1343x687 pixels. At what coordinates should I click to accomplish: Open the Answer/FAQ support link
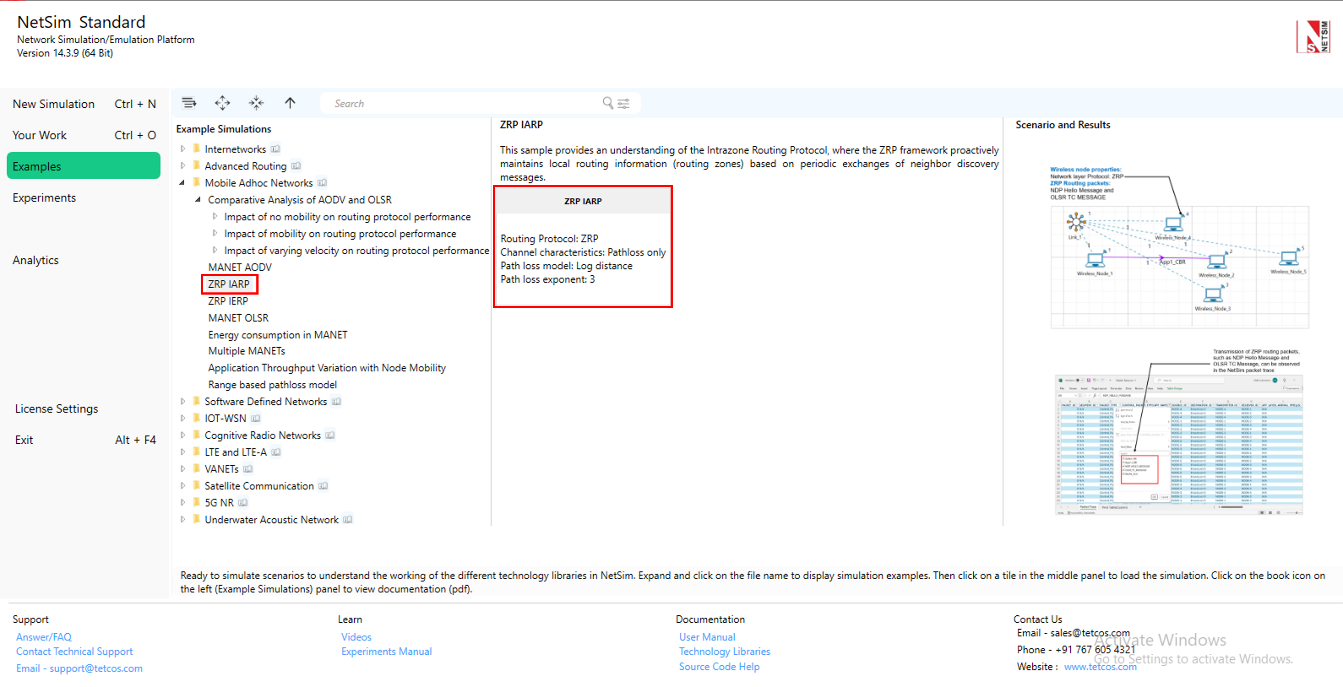(44, 637)
